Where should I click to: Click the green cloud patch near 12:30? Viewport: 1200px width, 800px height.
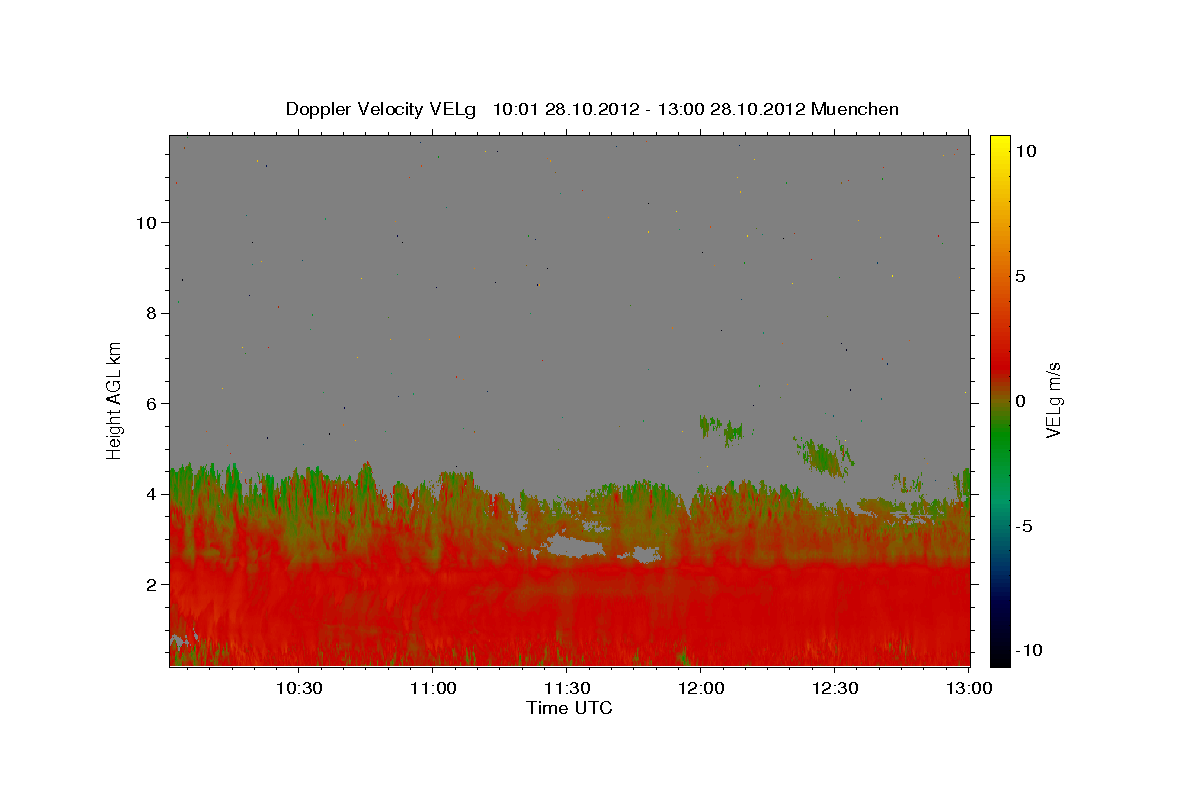(824, 456)
